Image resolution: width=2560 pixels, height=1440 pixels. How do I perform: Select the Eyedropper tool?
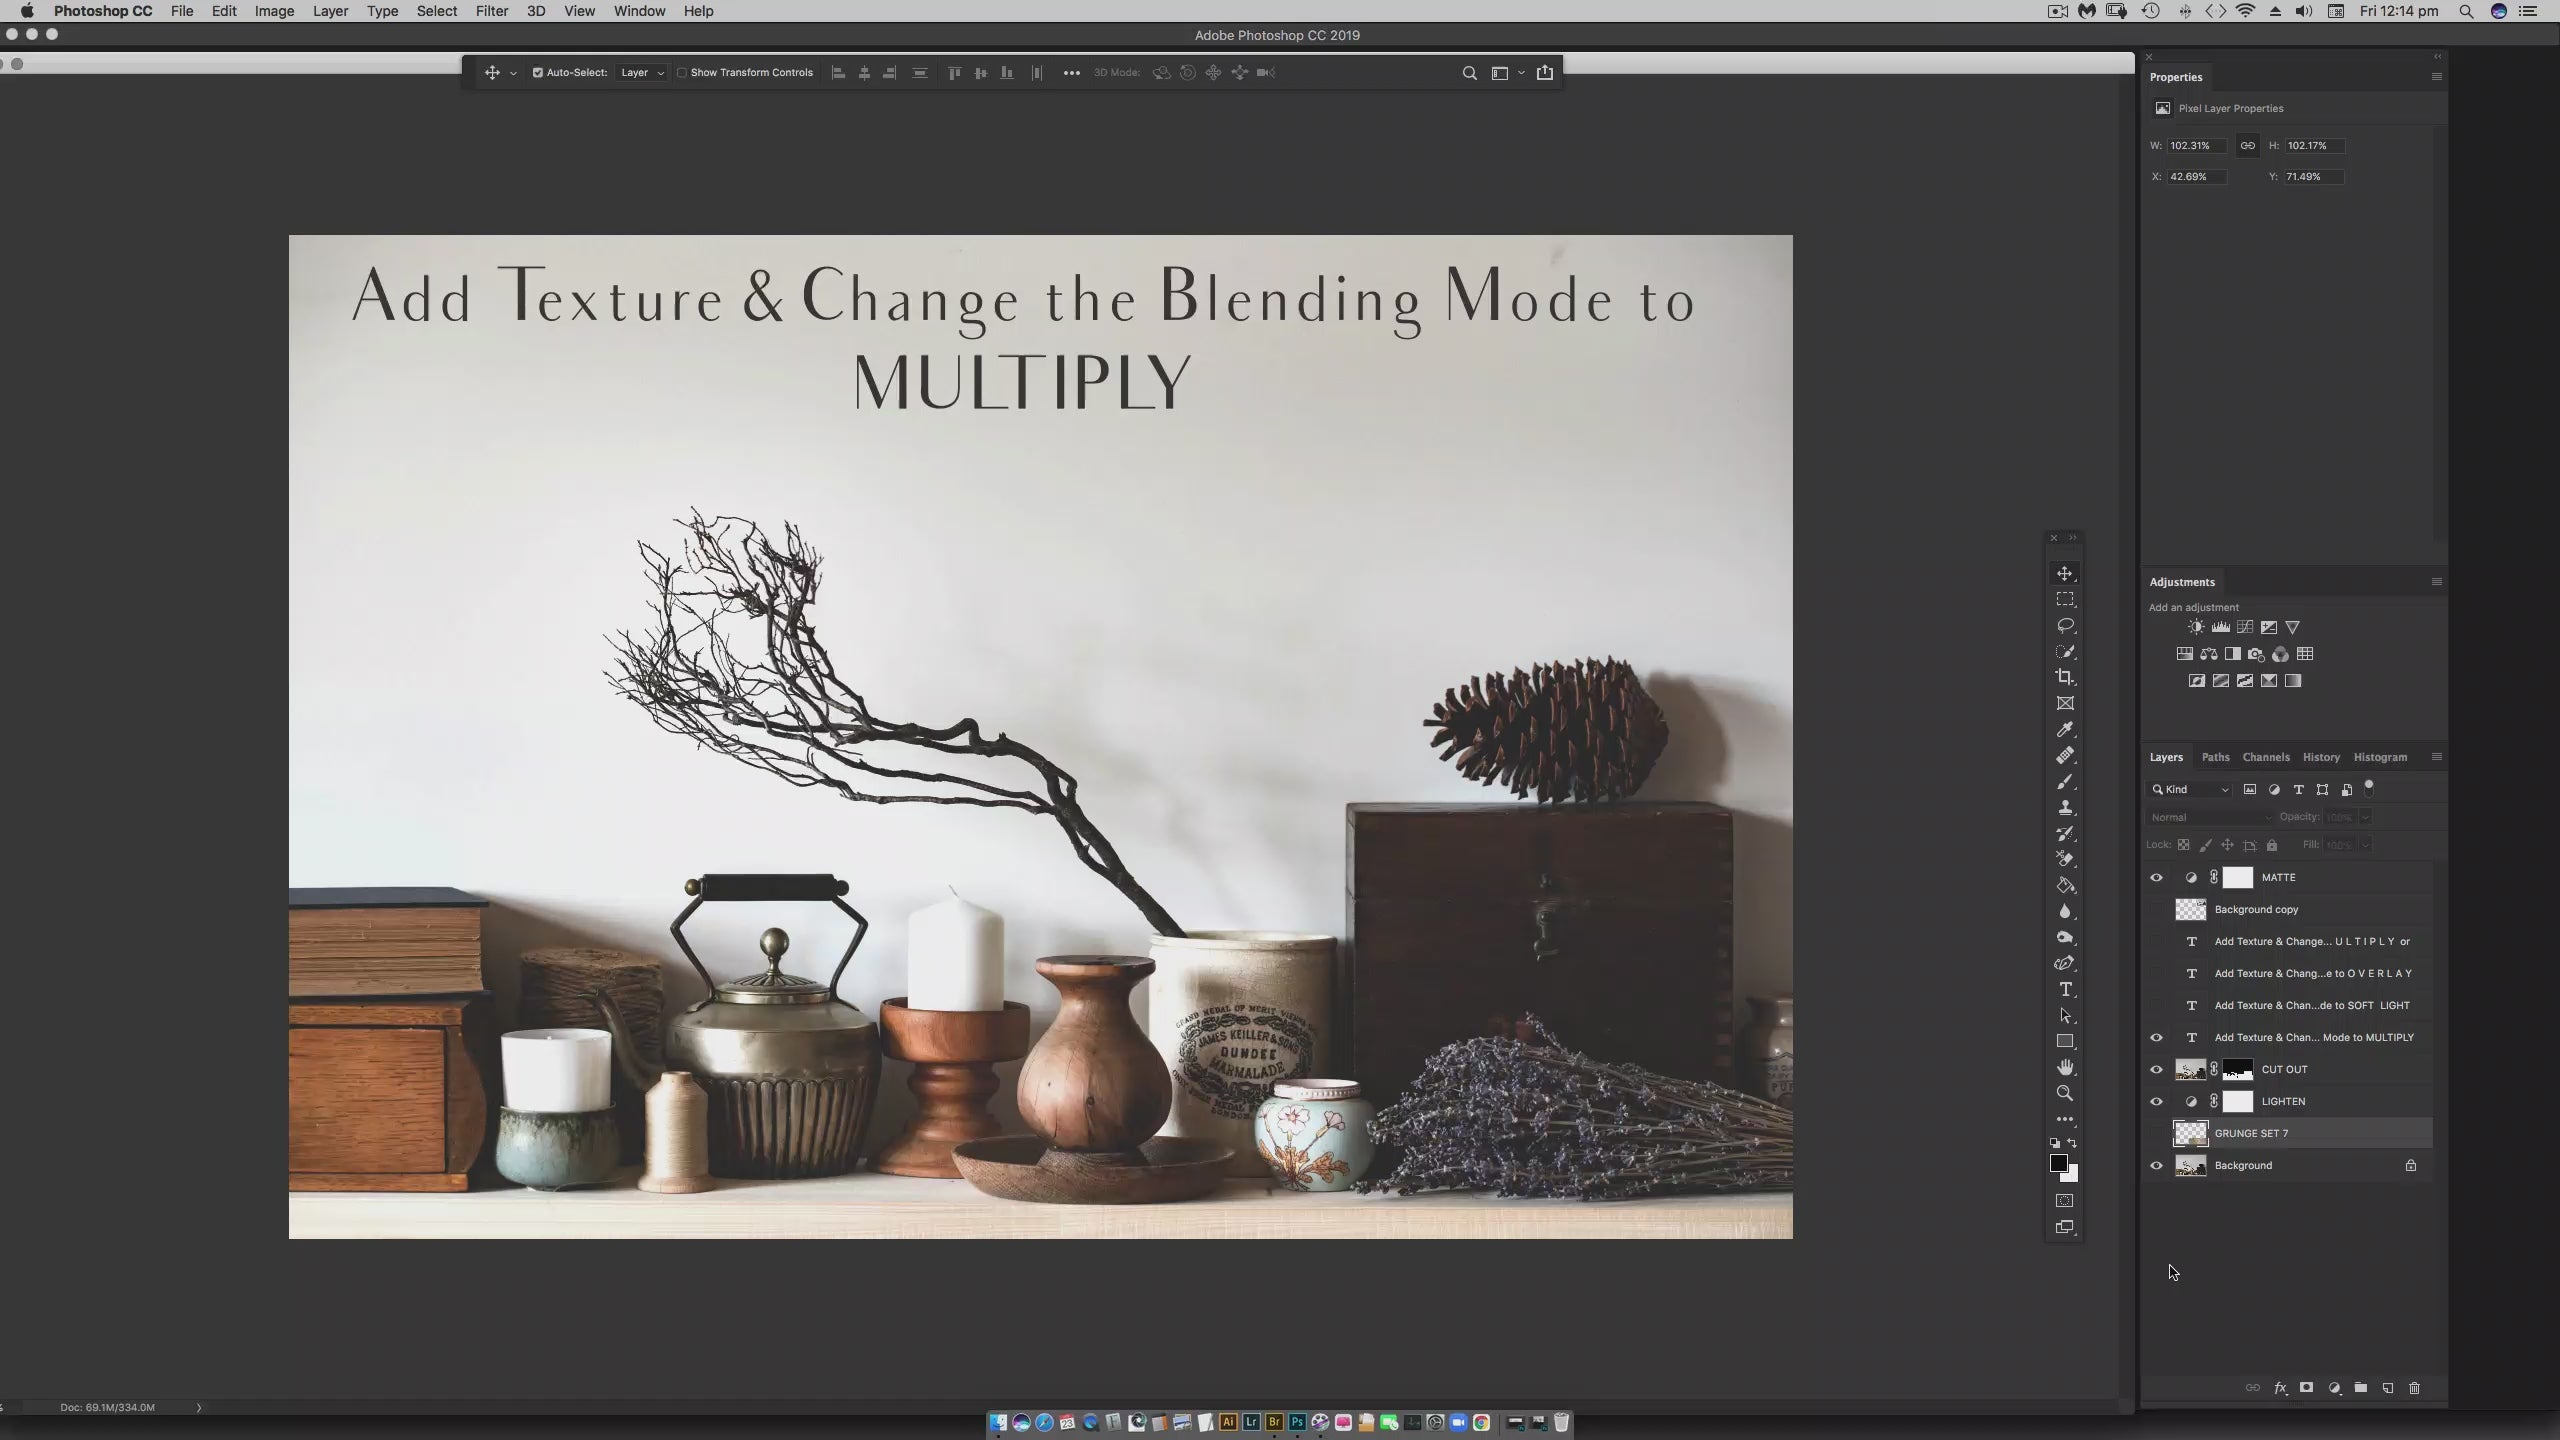(2065, 730)
